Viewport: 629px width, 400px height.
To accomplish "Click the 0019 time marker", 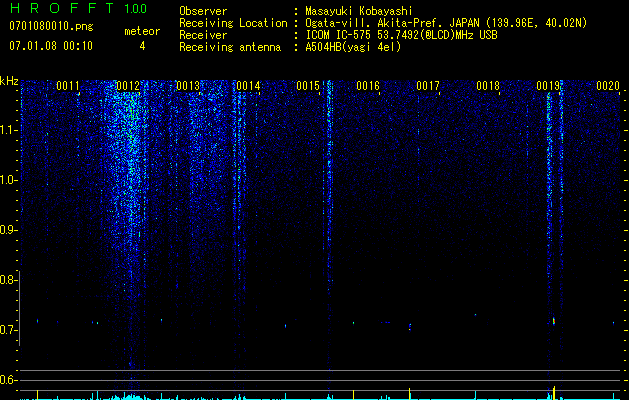I will [548, 86].
